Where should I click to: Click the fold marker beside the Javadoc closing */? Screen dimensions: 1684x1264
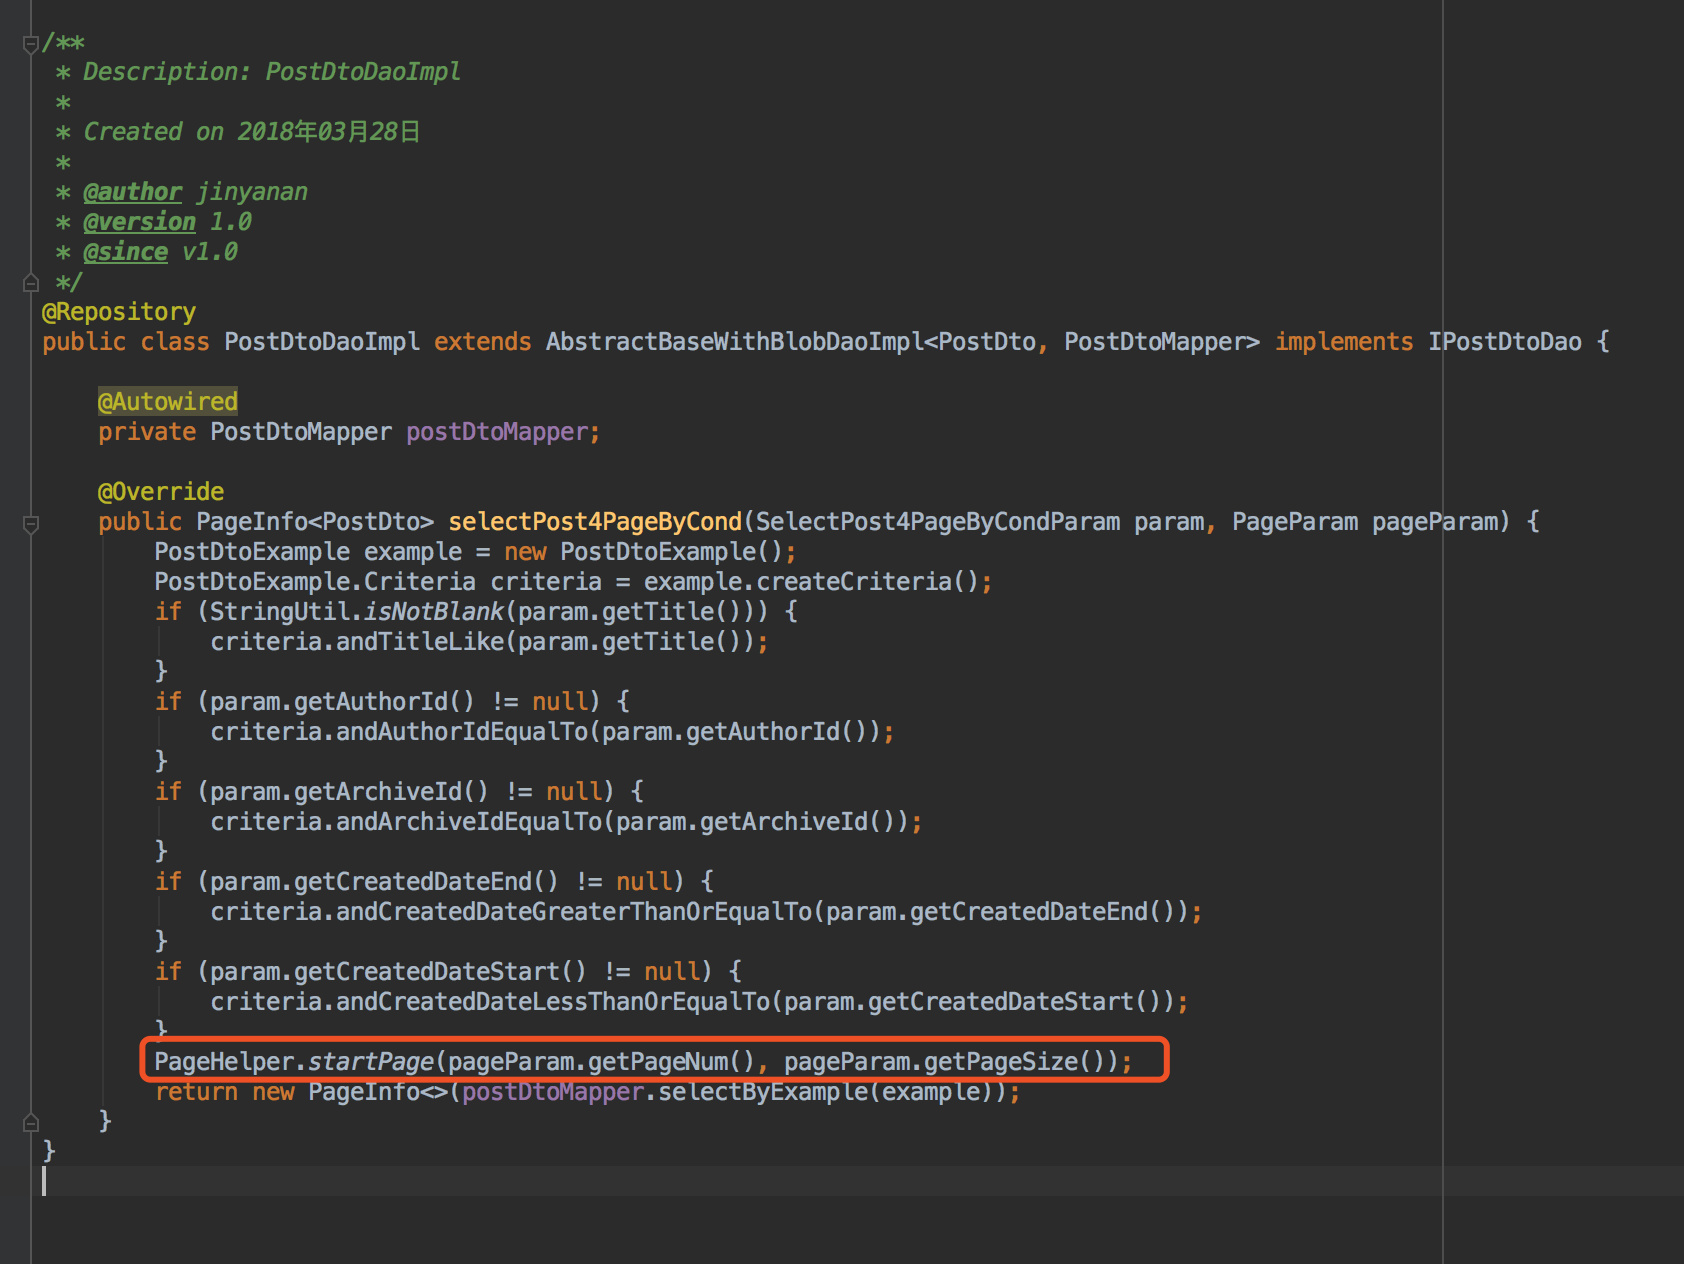point(31,283)
